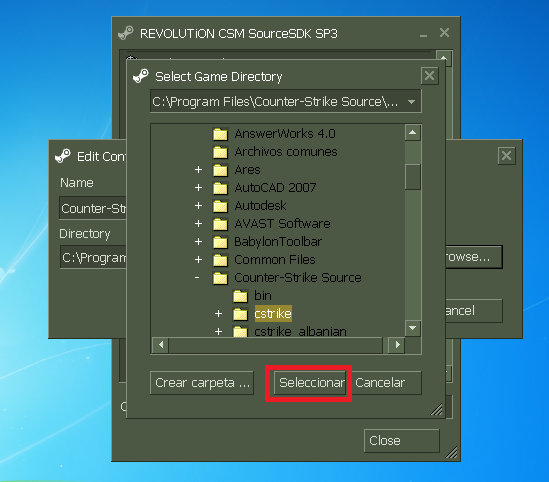Minimize the REVOLUTiON CSM SourceSDK window
This screenshot has height=482, width=549.
click(x=423, y=35)
